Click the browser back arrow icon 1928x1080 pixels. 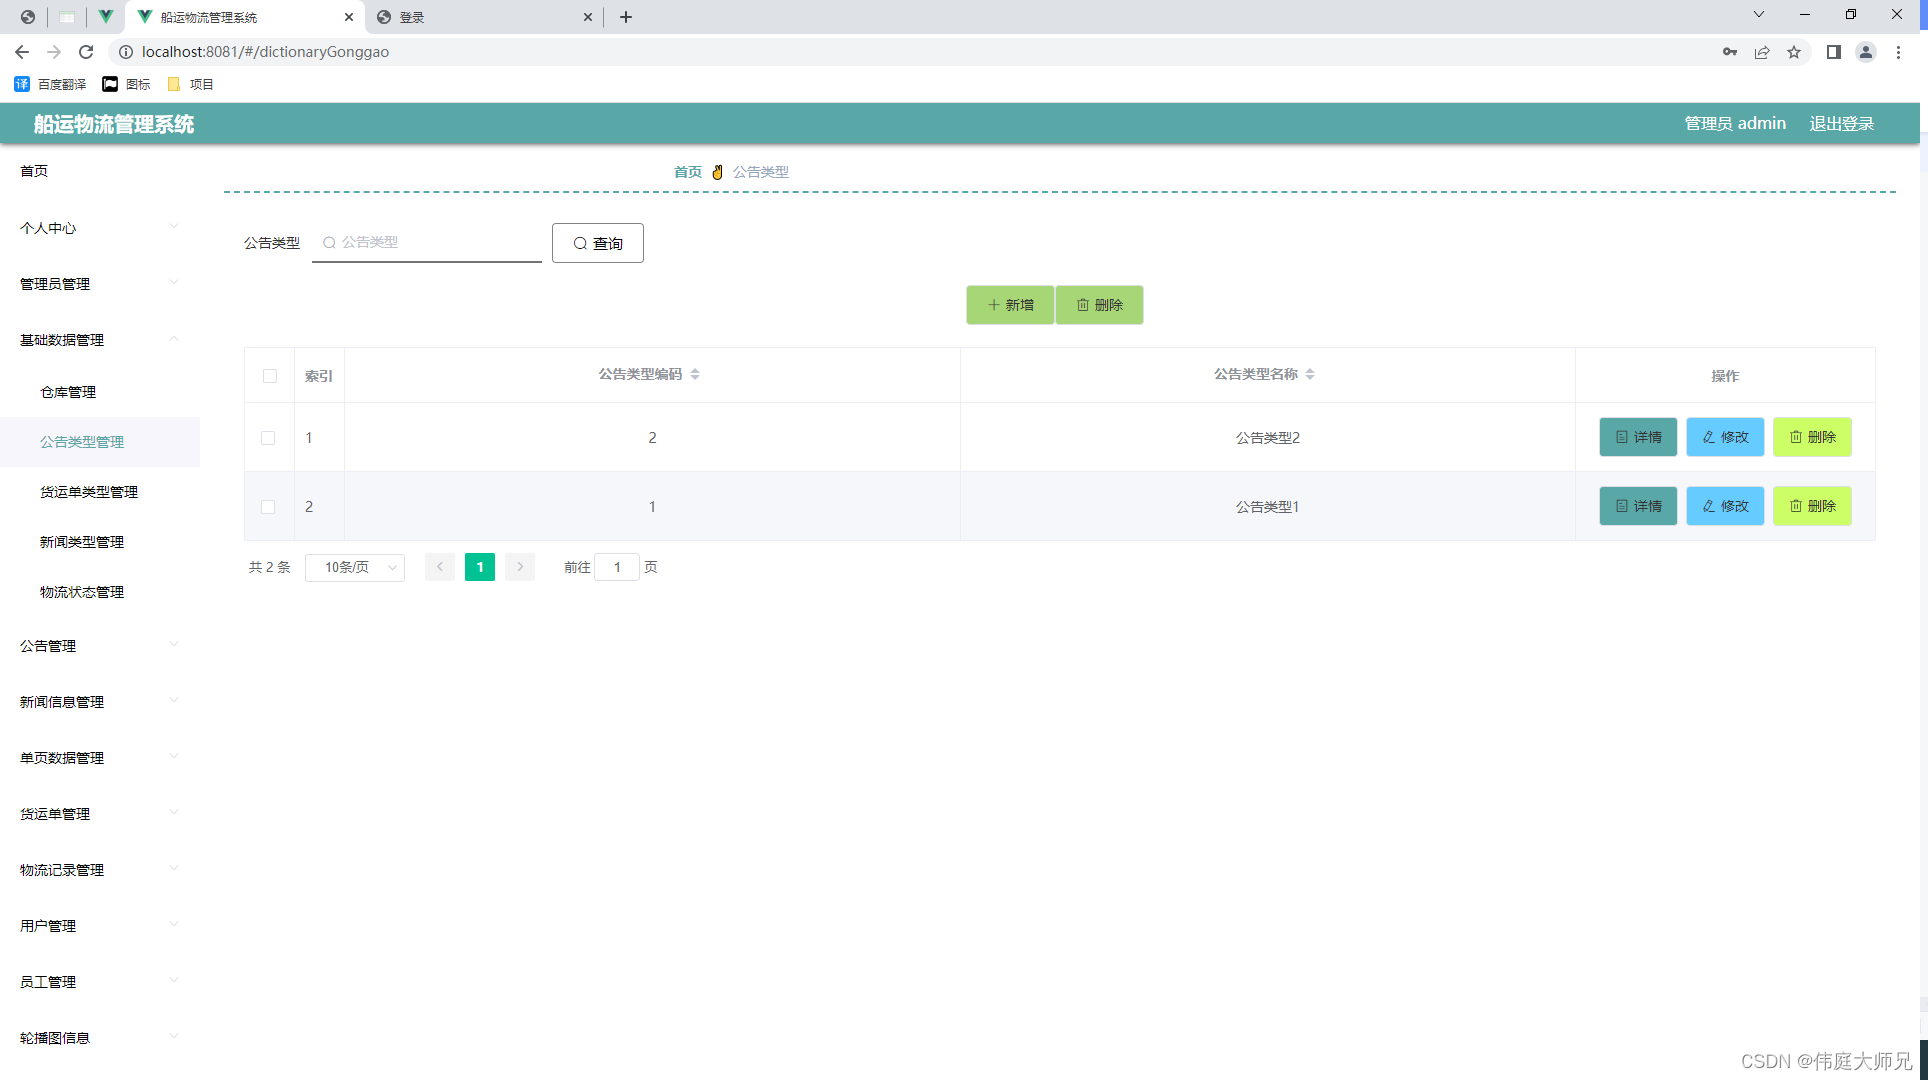(x=22, y=52)
